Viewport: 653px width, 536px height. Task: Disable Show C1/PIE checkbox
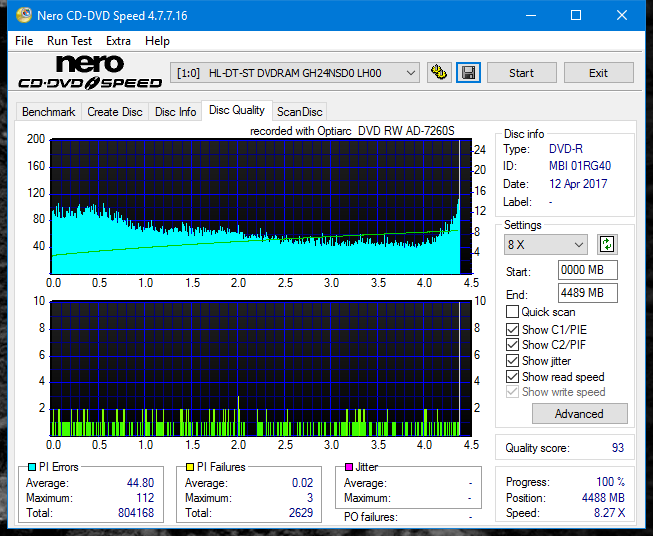[x=512, y=329]
